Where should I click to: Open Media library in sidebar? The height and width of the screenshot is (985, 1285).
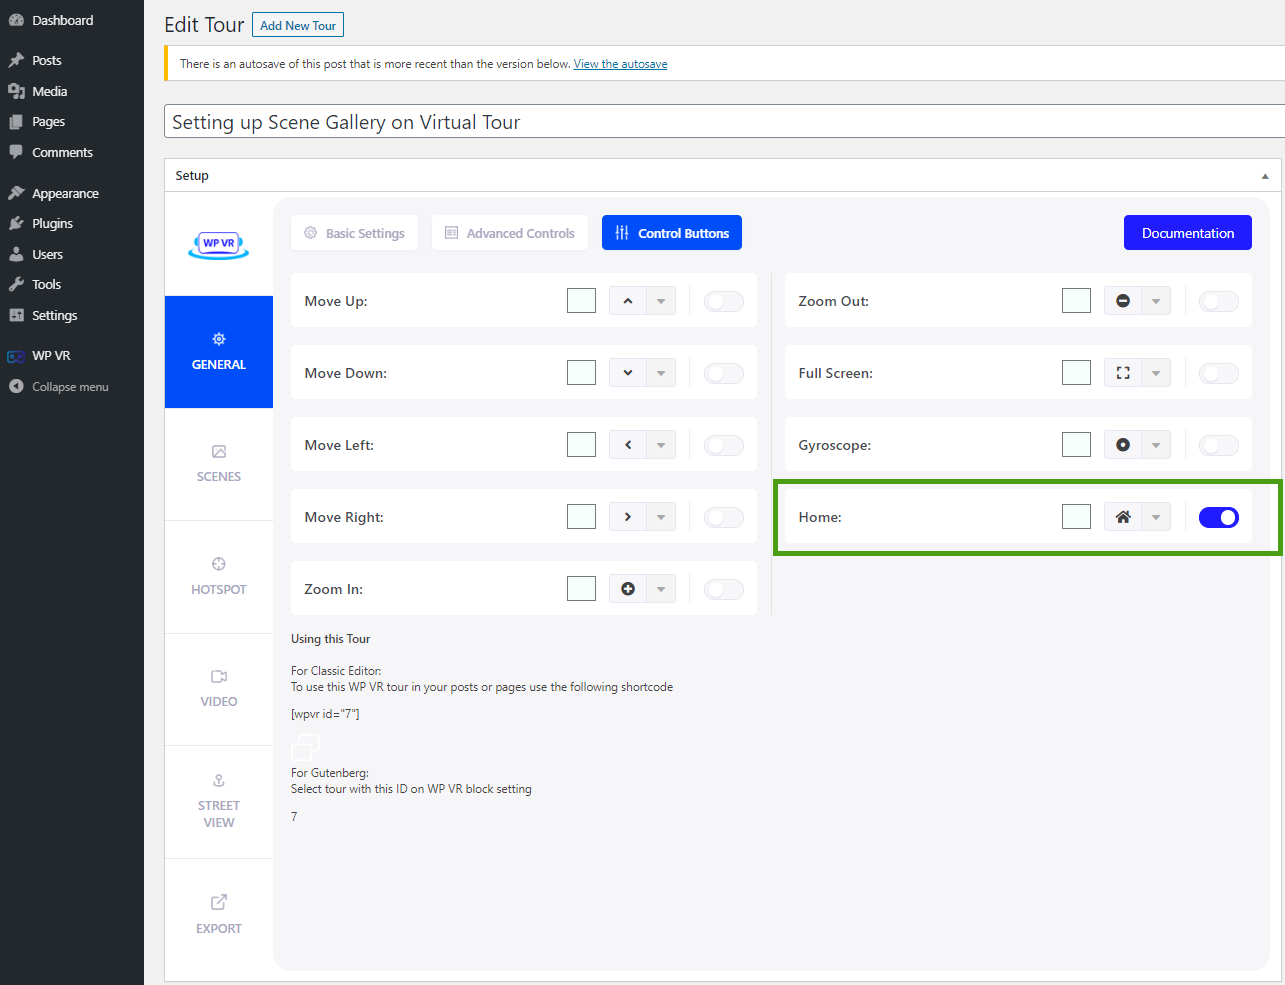coord(49,91)
